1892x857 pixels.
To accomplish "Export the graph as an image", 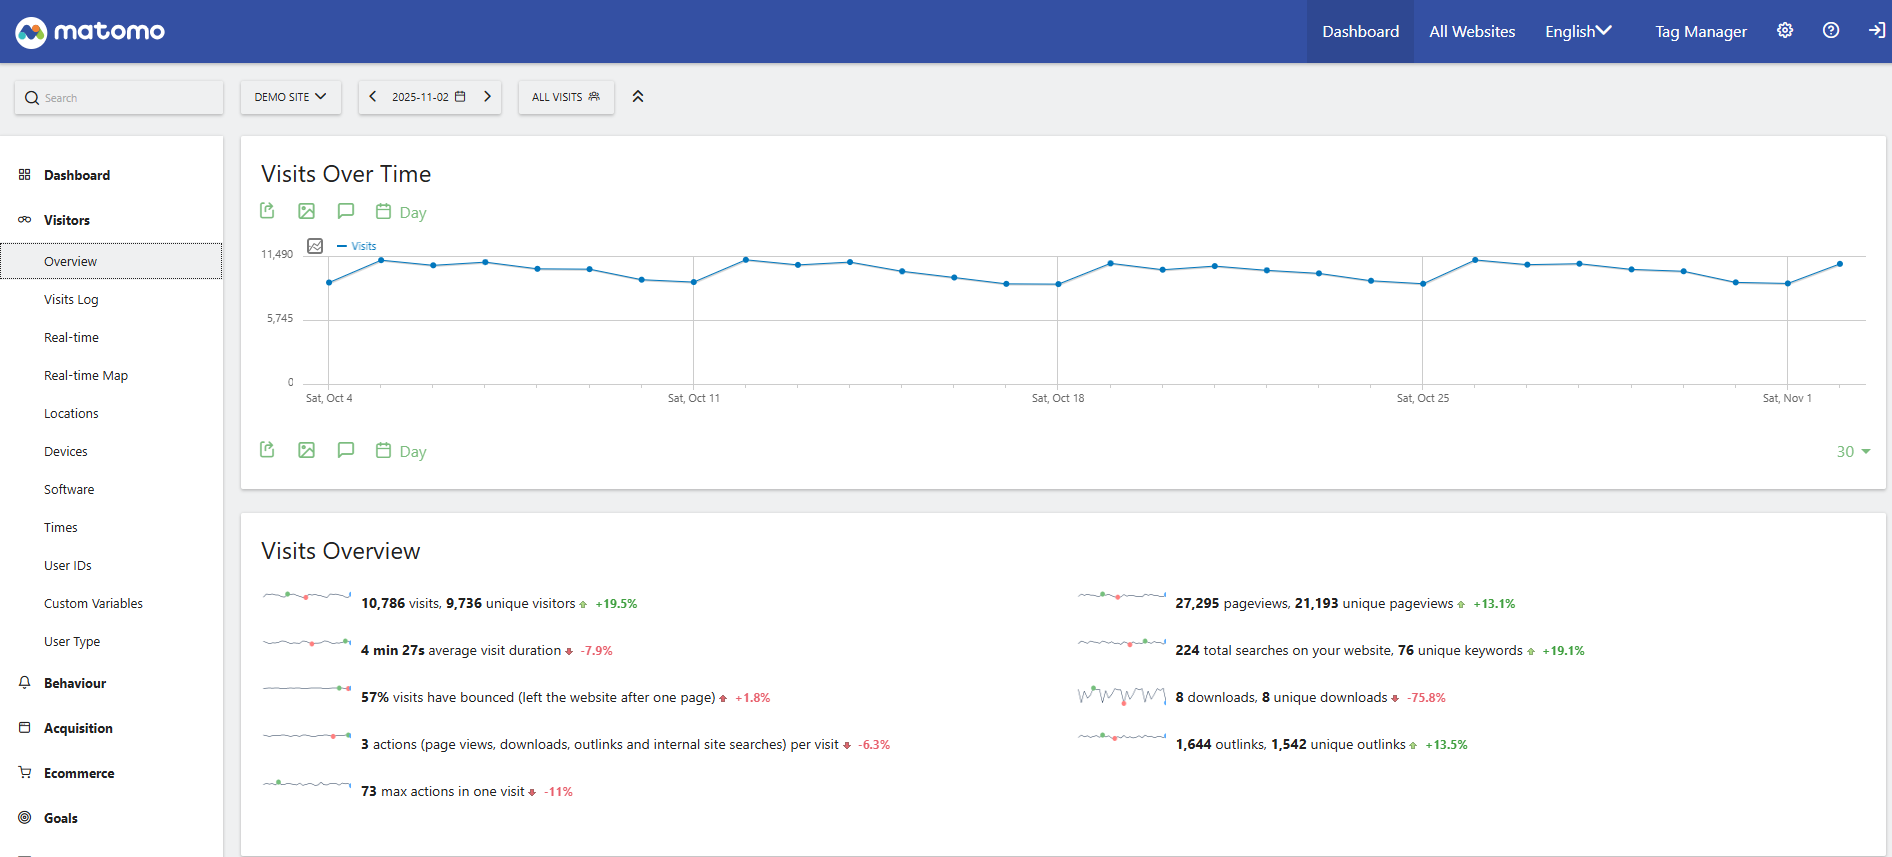I will pyautogui.click(x=306, y=211).
